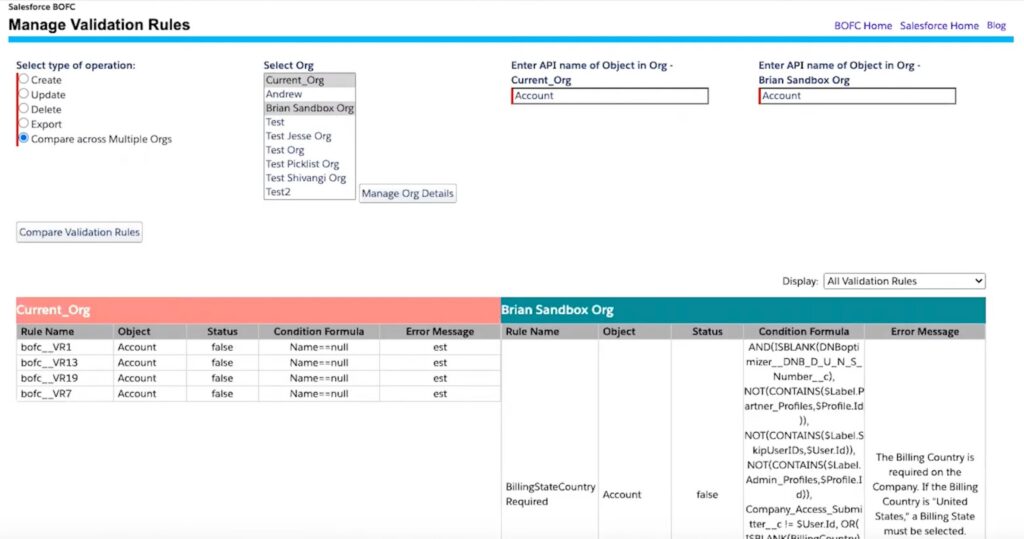The height and width of the screenshot is (539, 1024).
Task: Select the Export operation radio button
Action: pos(24,123)
